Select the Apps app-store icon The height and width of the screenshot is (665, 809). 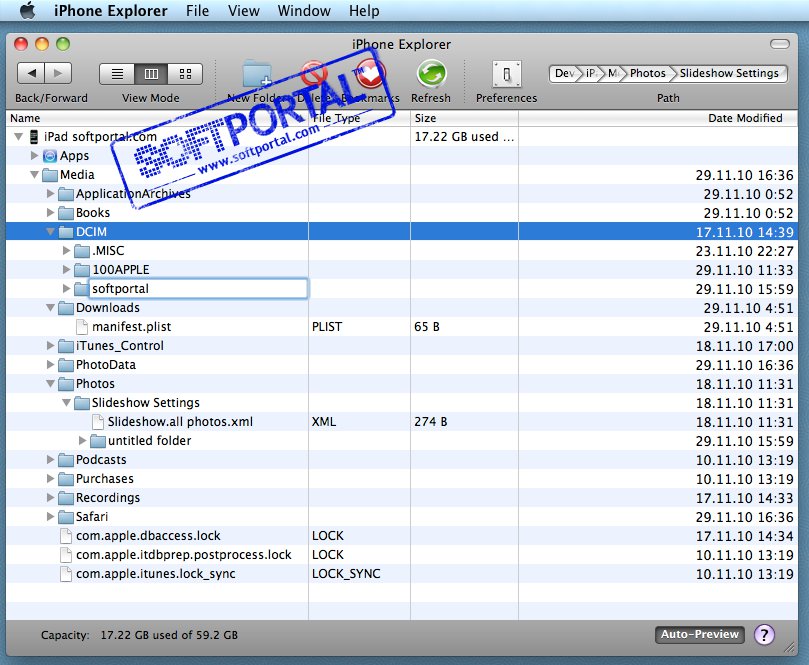point(50,156)
